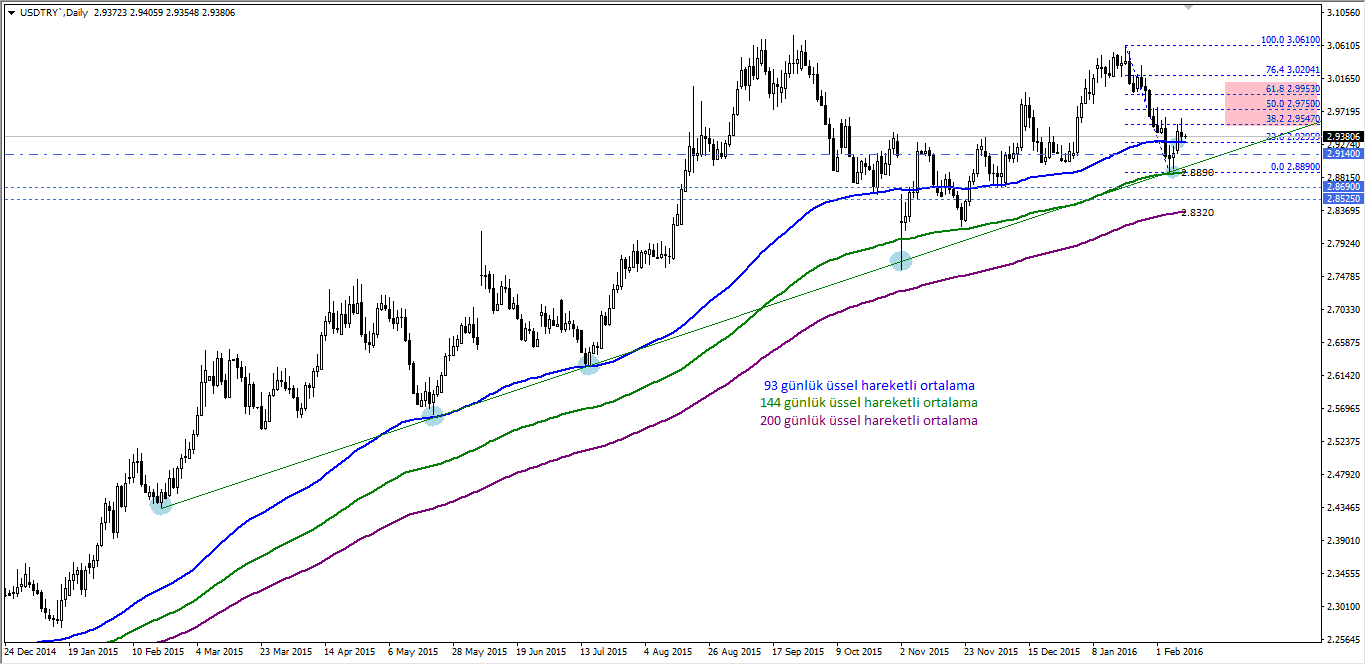This screenshot has height=665, width=1366.
Task: Select the 50.0 2.97500 Fibonacci level
Action: (1293, 103)
